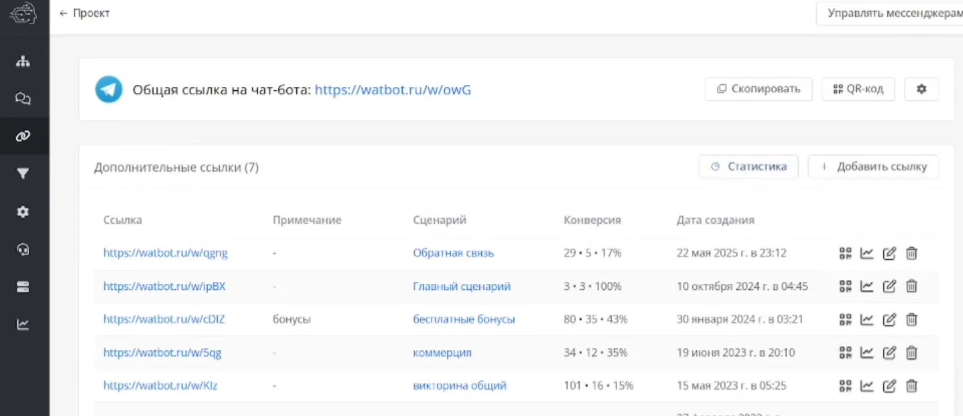Open the chats icon in left sidebar

point(22,99)
